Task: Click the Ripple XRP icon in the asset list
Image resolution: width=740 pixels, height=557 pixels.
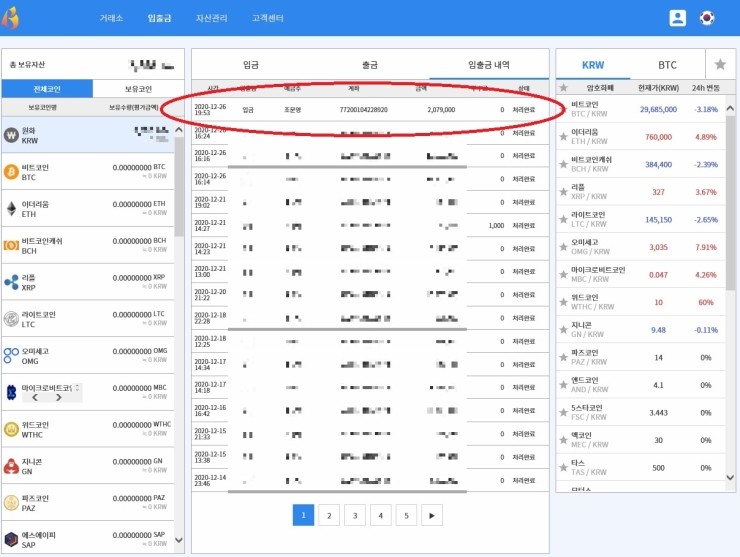Action: click(x=11, y=281)
